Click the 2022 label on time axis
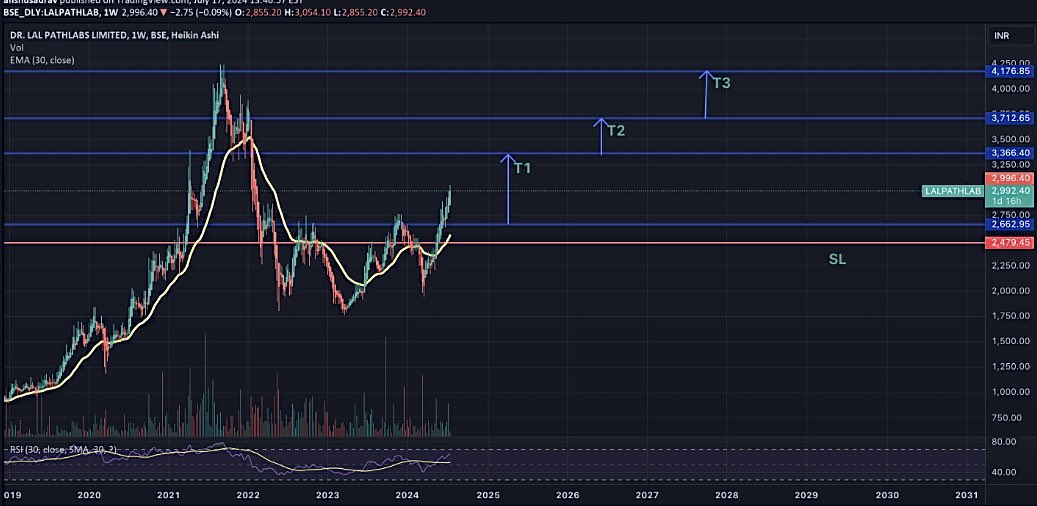Screen dimensions: 1037x506 (x=248, y=495)
